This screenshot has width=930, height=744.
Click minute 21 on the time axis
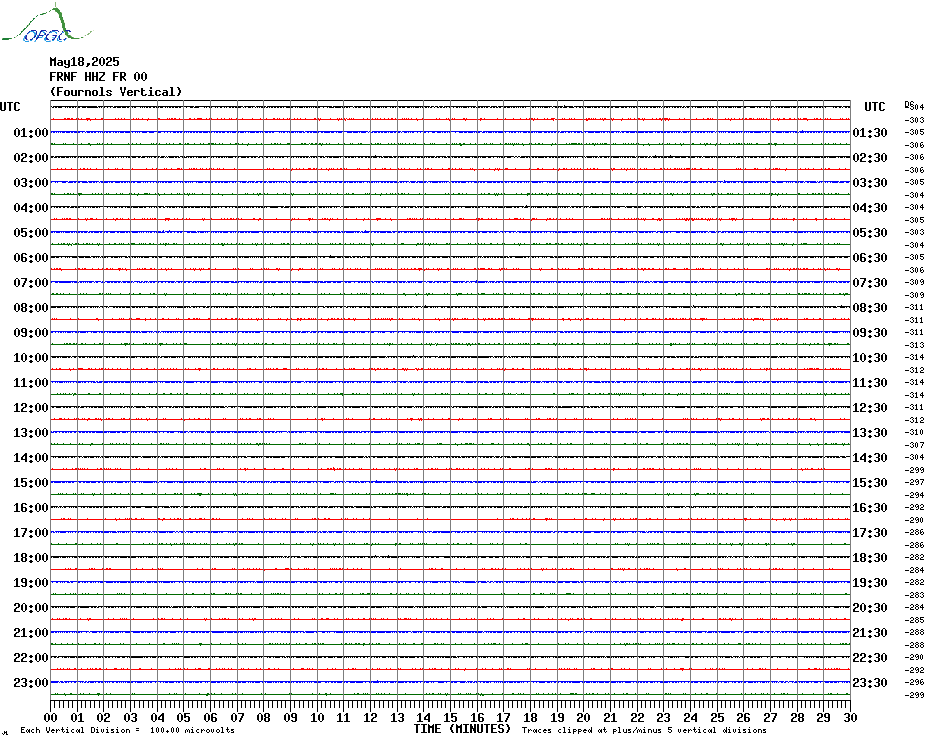click(x=610, y=718)
